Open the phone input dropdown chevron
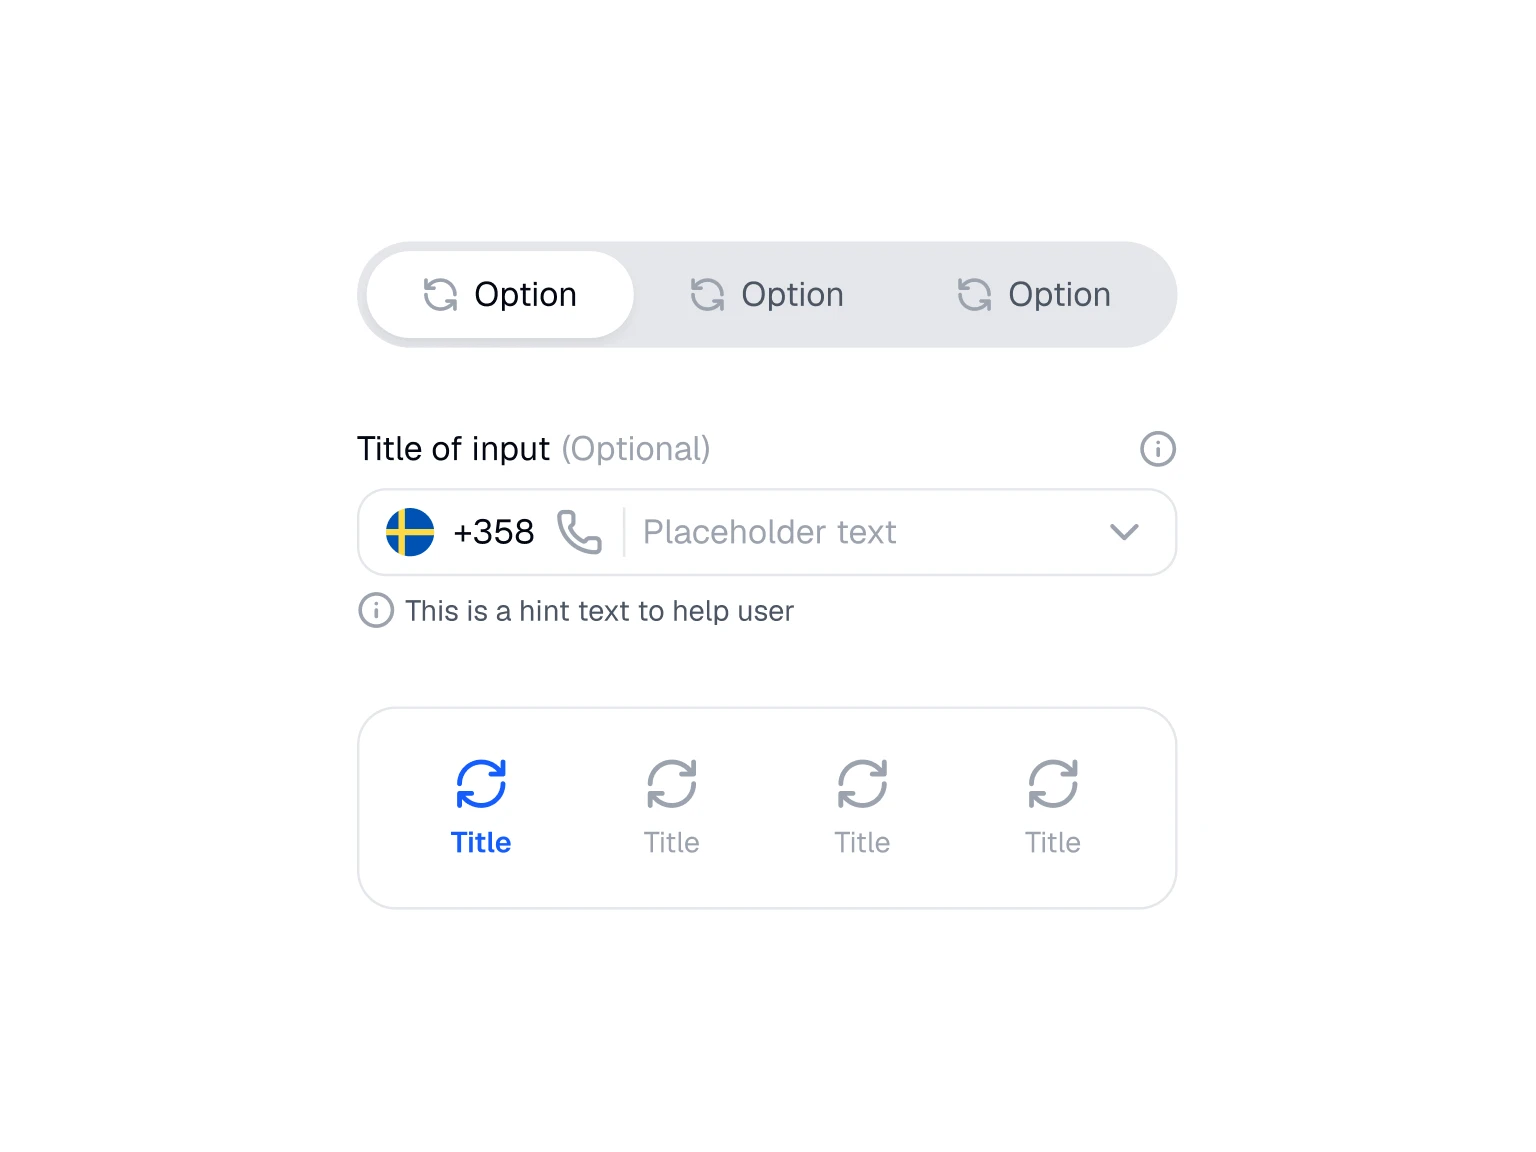Image resolution: width=1536 pixels, height=1152 pixels. point(1124,532)
